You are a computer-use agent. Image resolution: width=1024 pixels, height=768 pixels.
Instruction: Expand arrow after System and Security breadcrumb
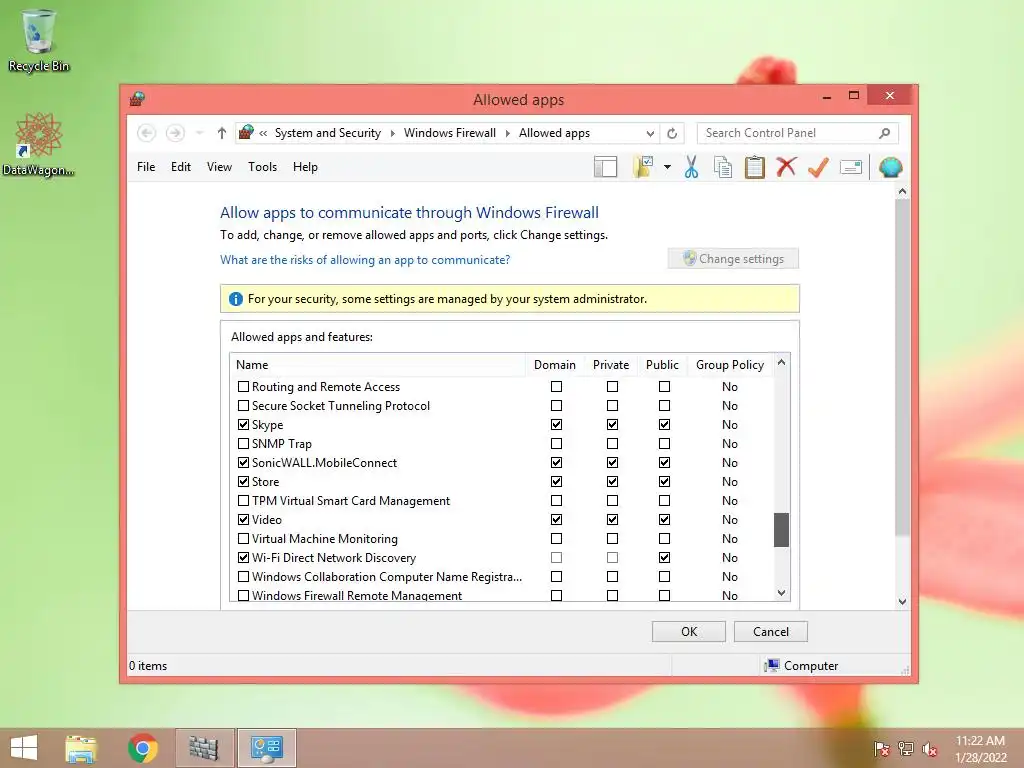pos(392,133)
